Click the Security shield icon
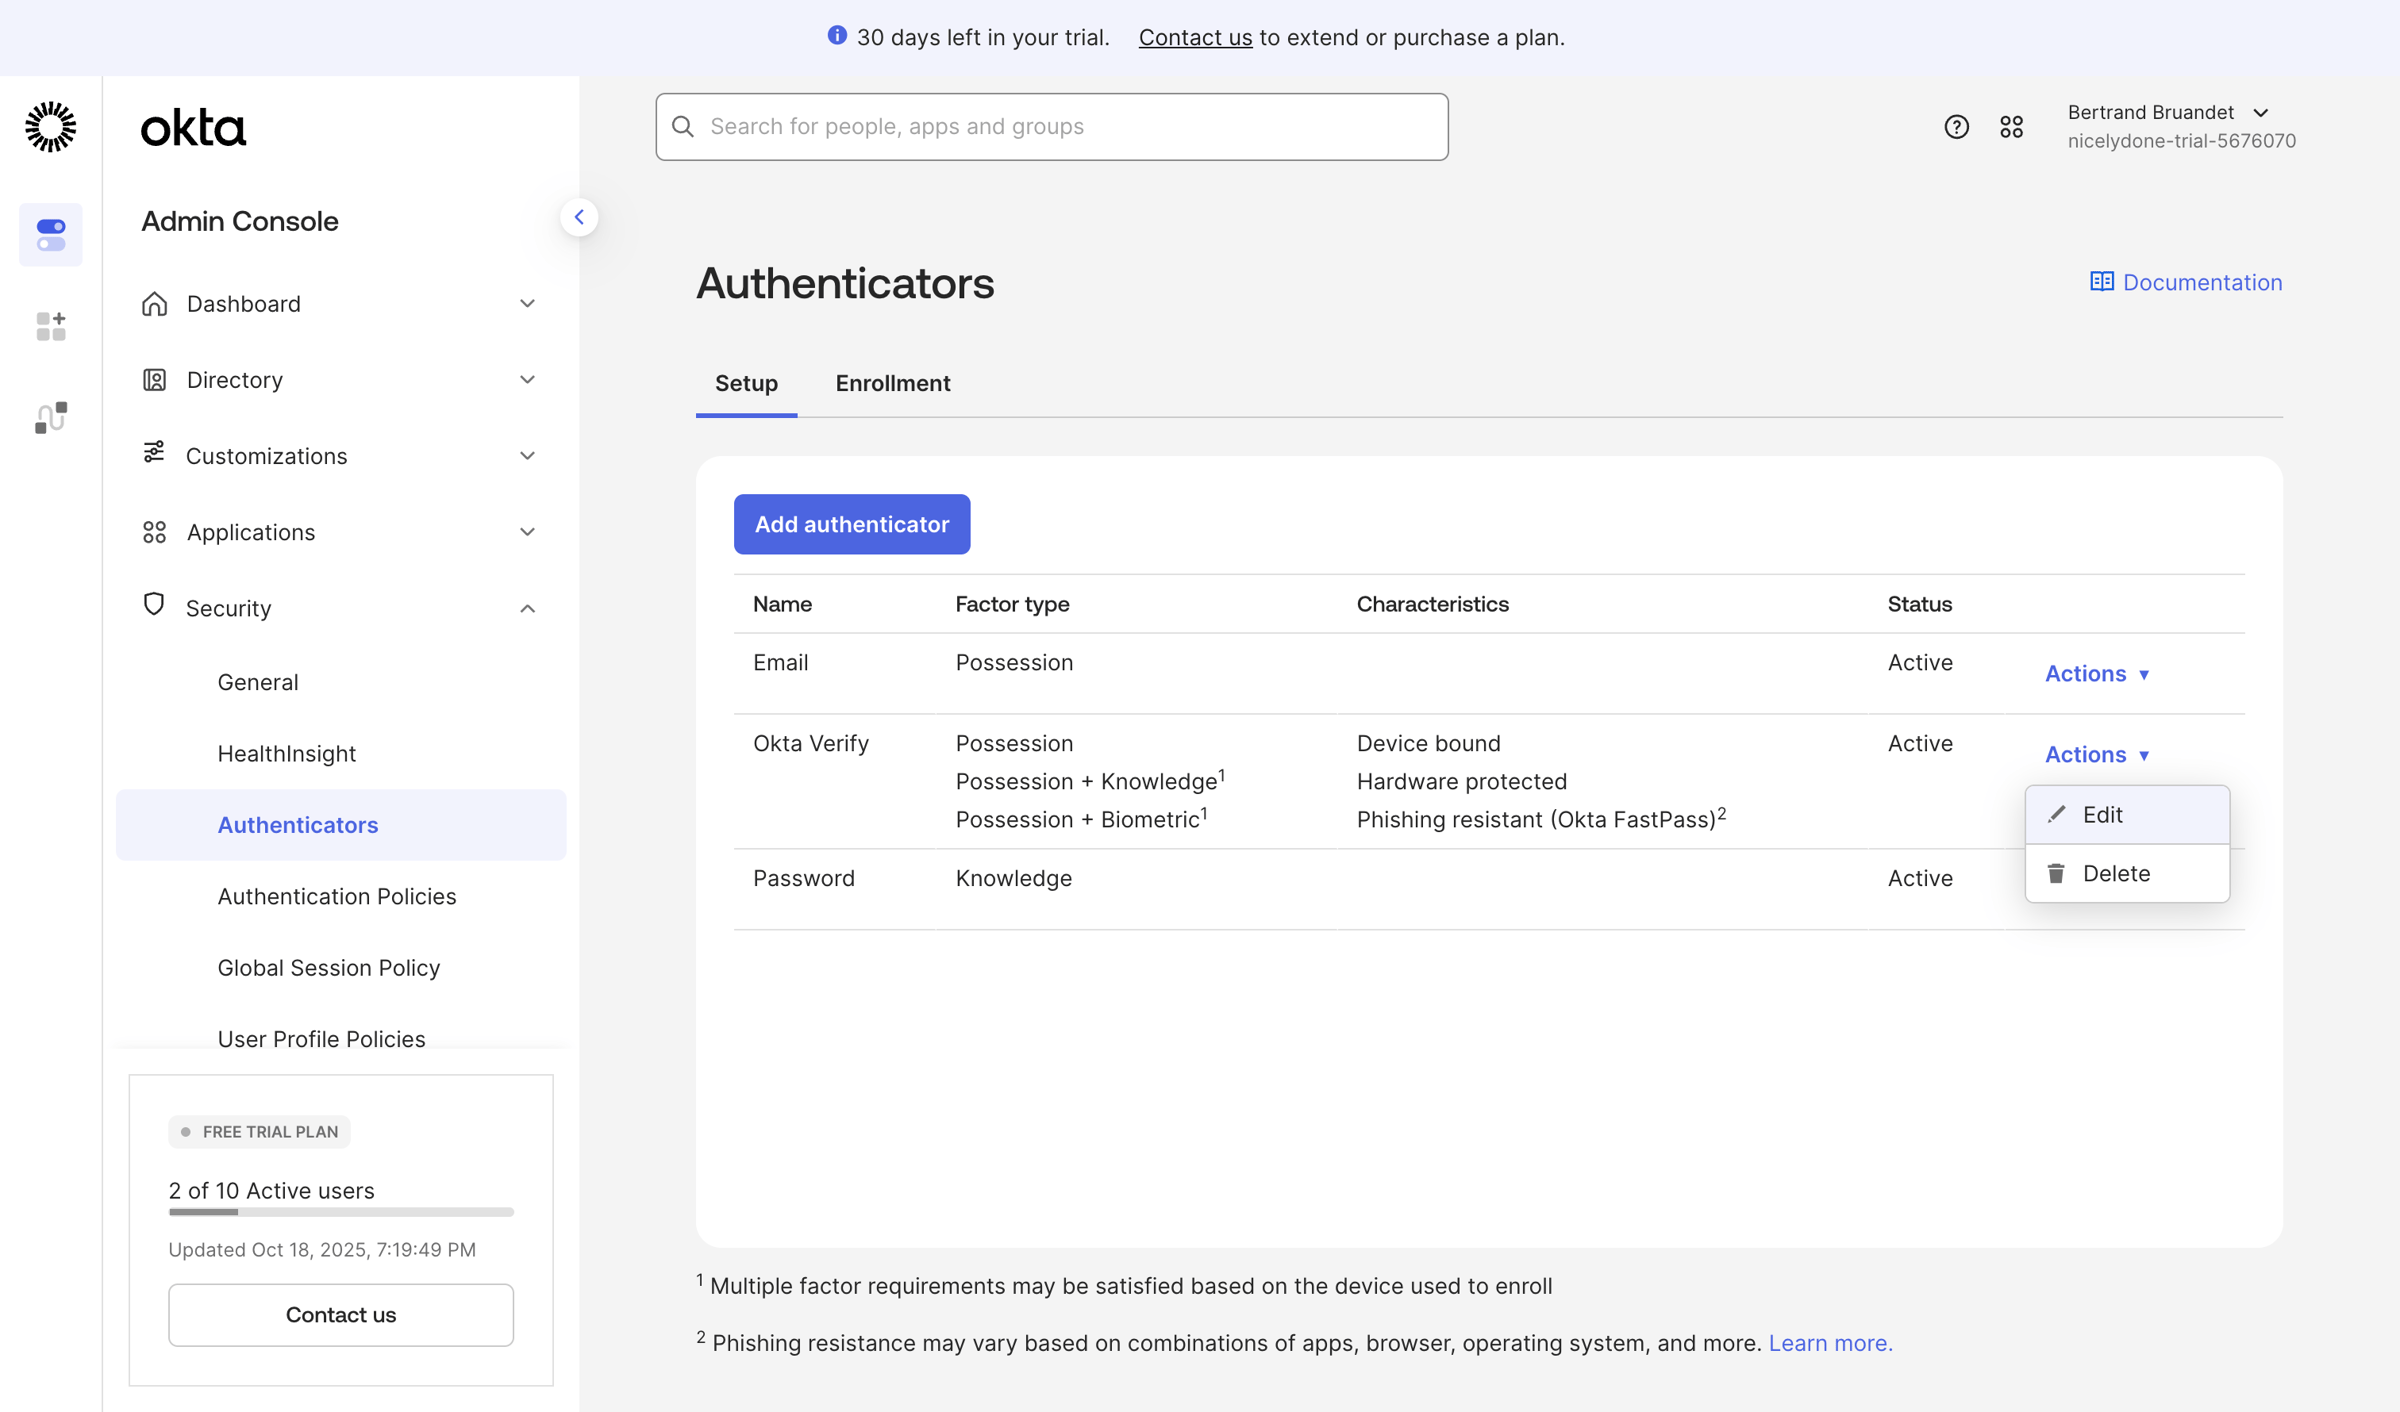 point(154,604)
